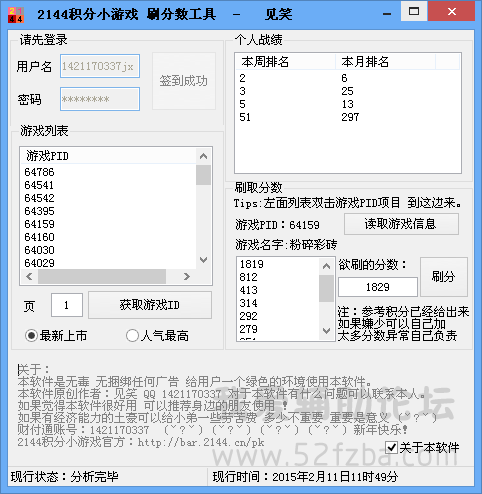Click score list scroll up arrow
The width and height of the screenshot is (482, 494).
tap(326, 266)
